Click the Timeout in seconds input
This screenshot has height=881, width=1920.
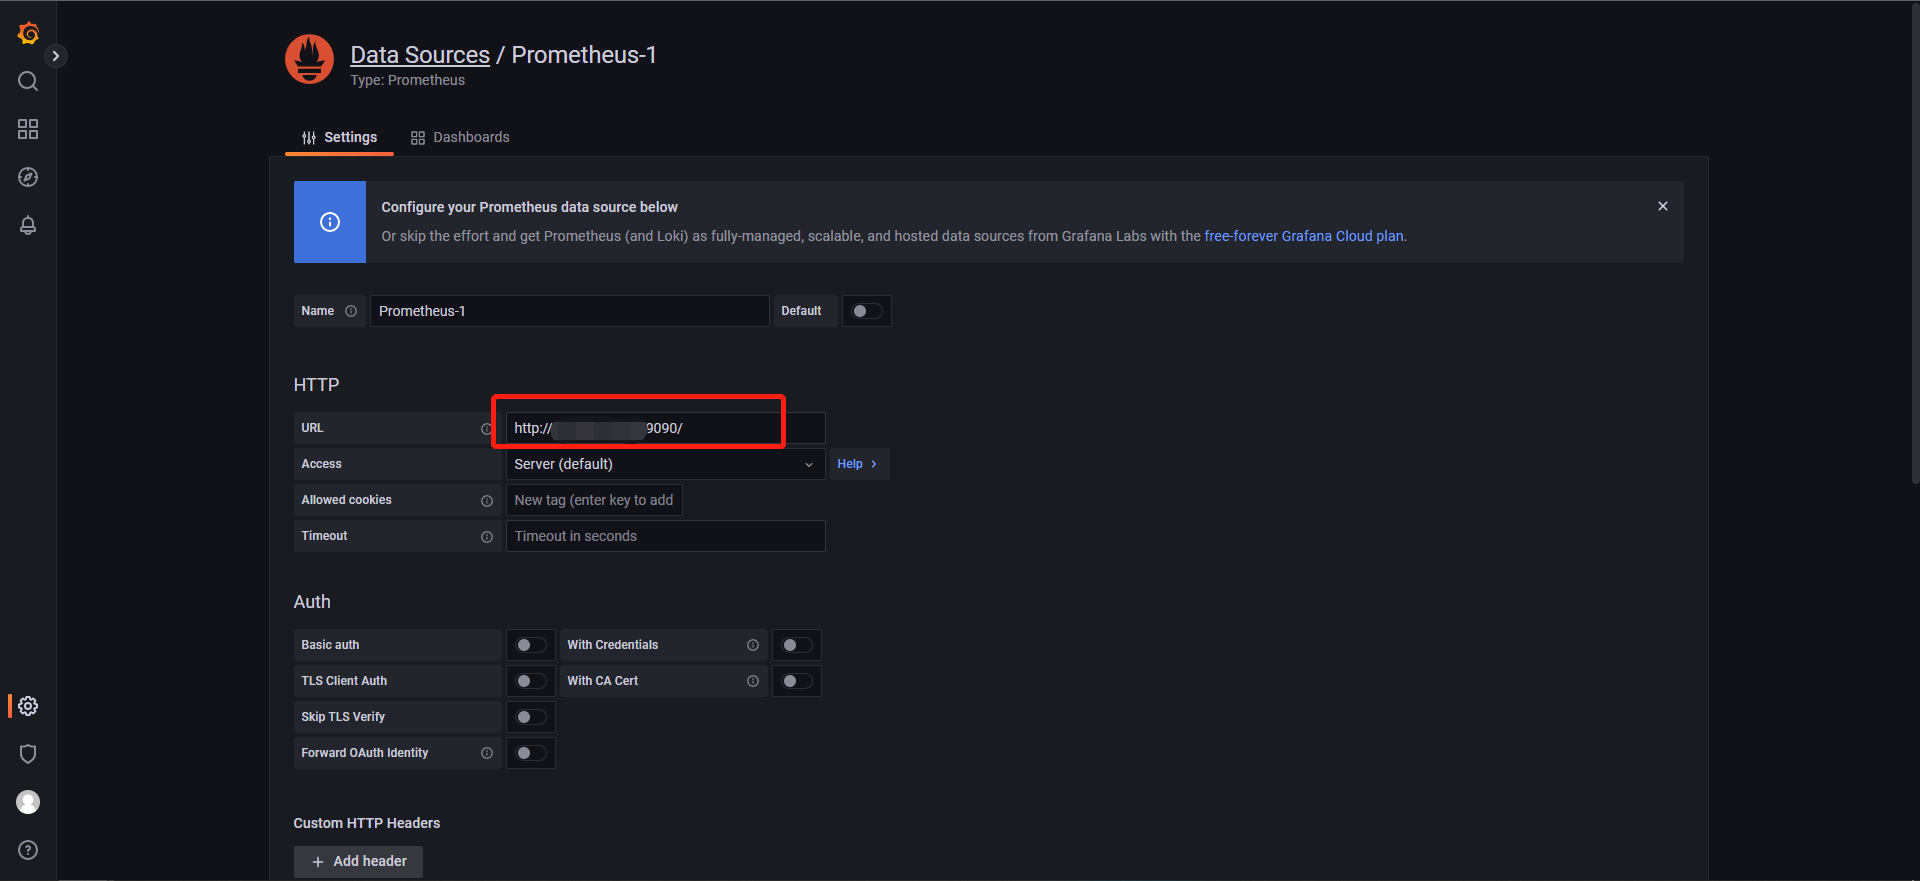point(665,536)
